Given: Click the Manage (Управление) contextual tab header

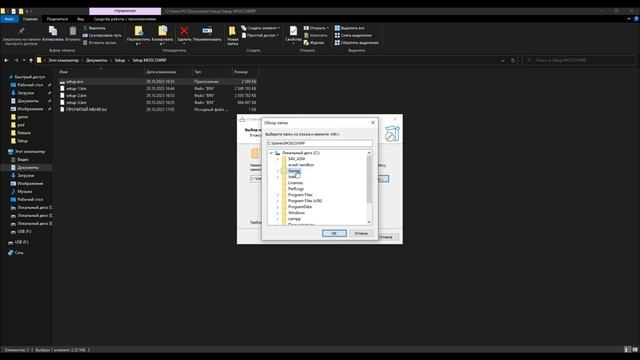Looking at the screenshot, I should pos(125,11).
